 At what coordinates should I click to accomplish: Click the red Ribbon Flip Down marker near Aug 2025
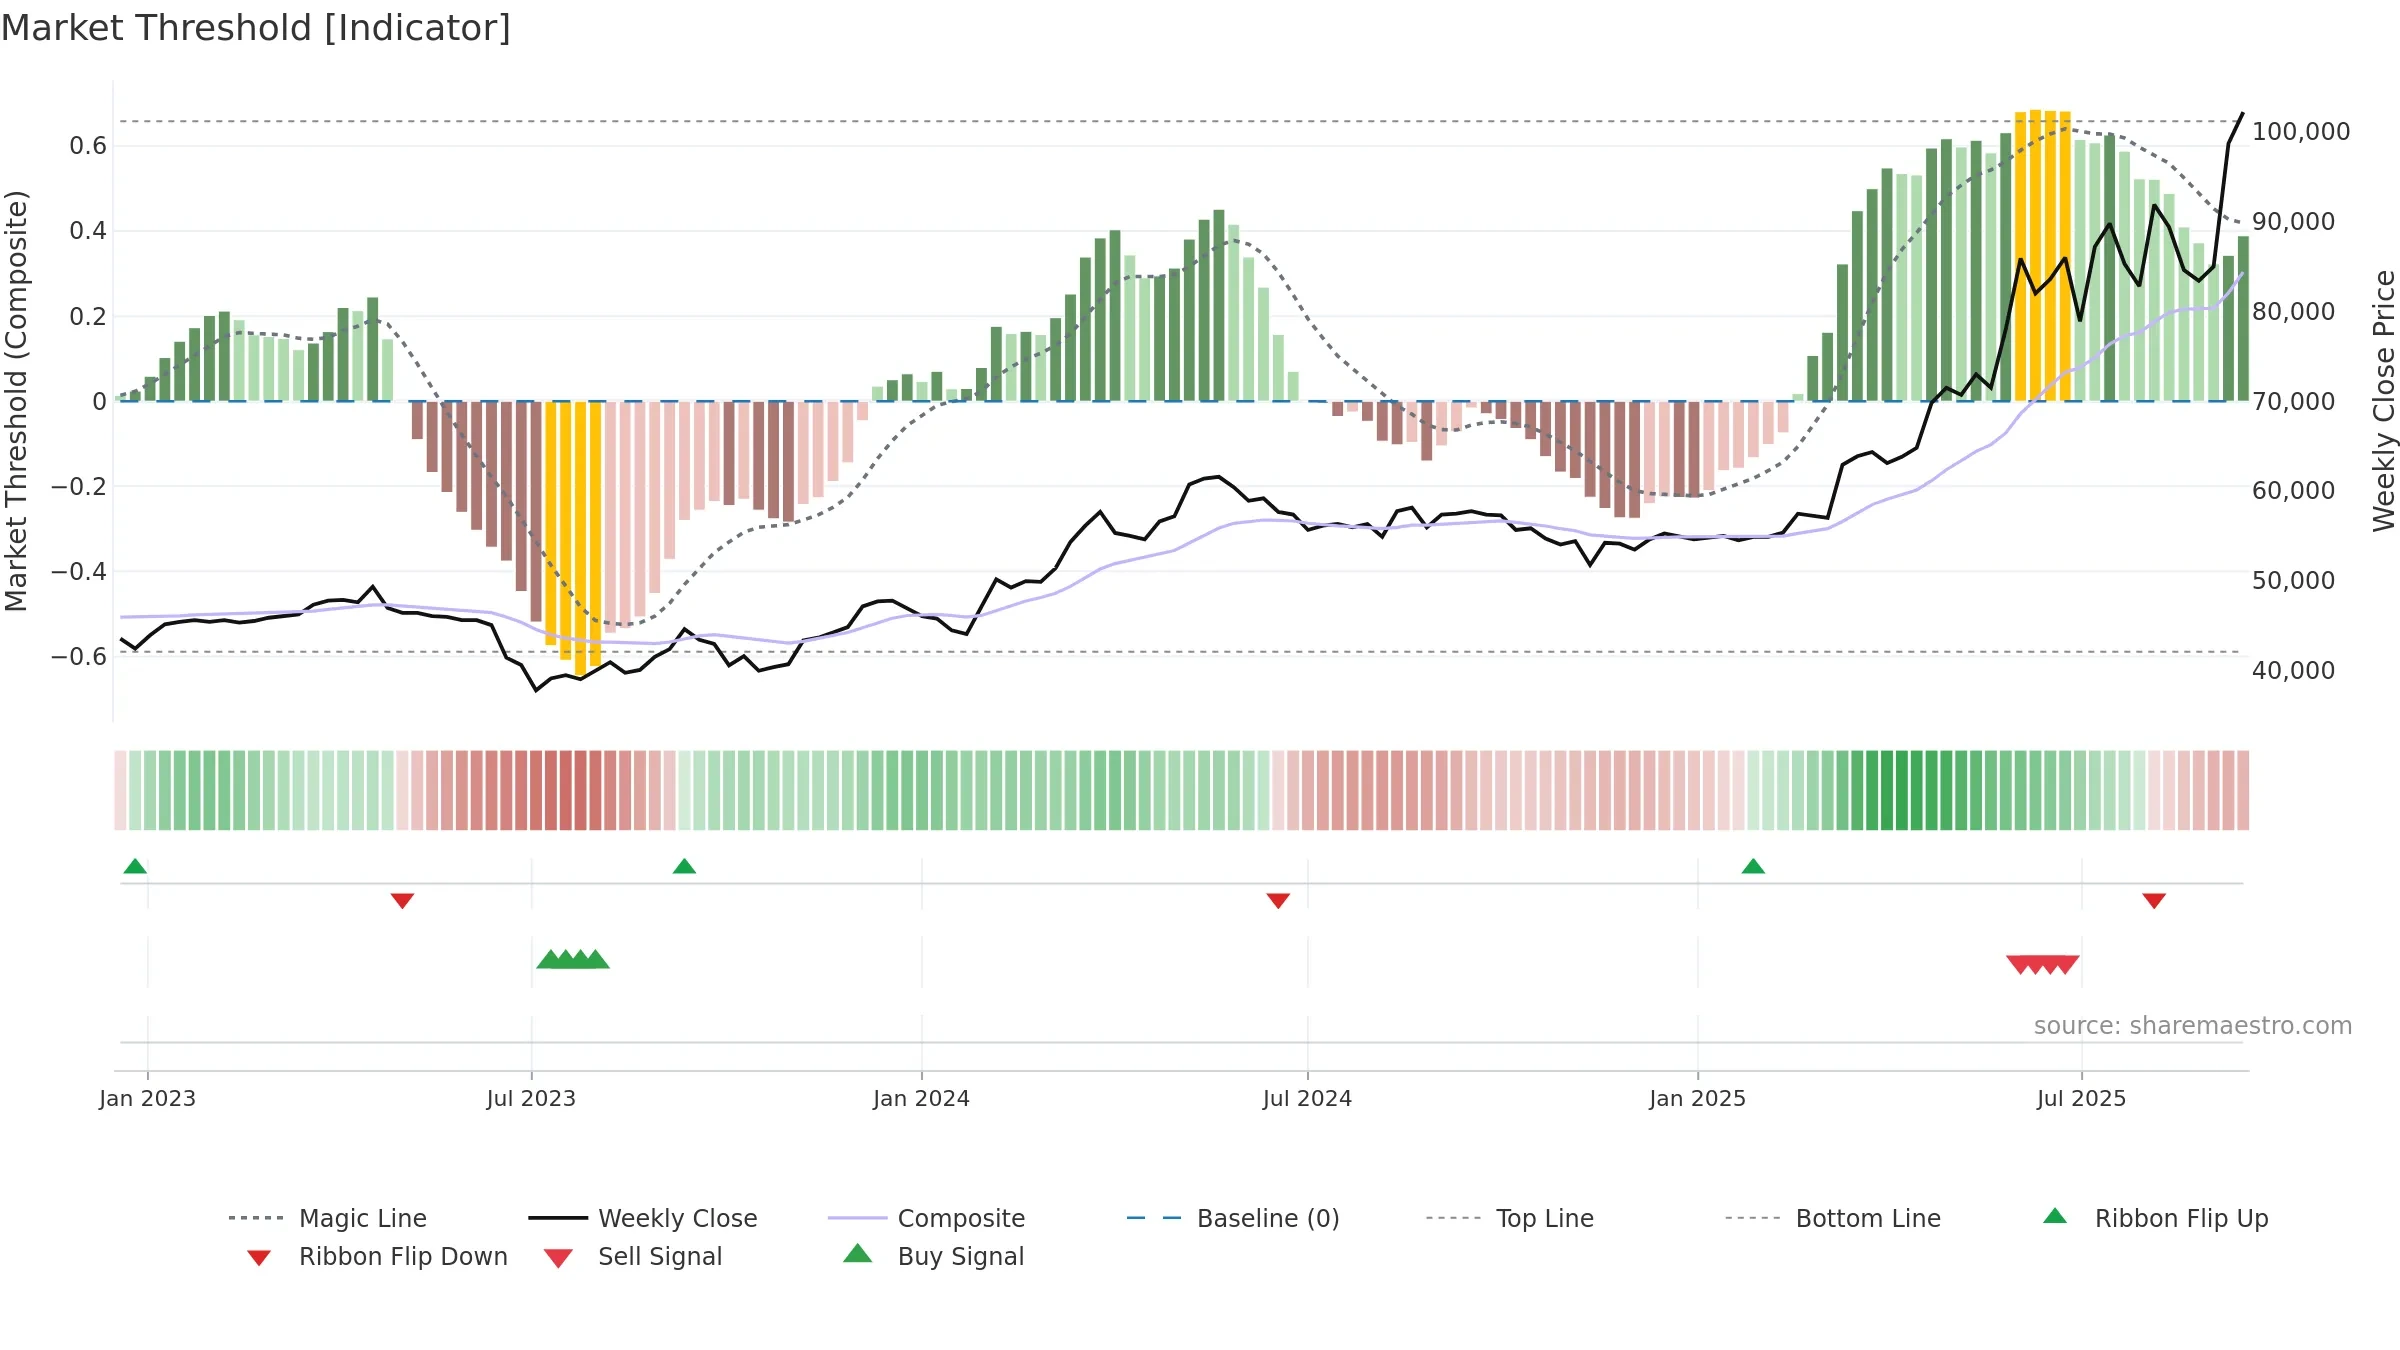pyautogui.click(x=2154, y=901)
